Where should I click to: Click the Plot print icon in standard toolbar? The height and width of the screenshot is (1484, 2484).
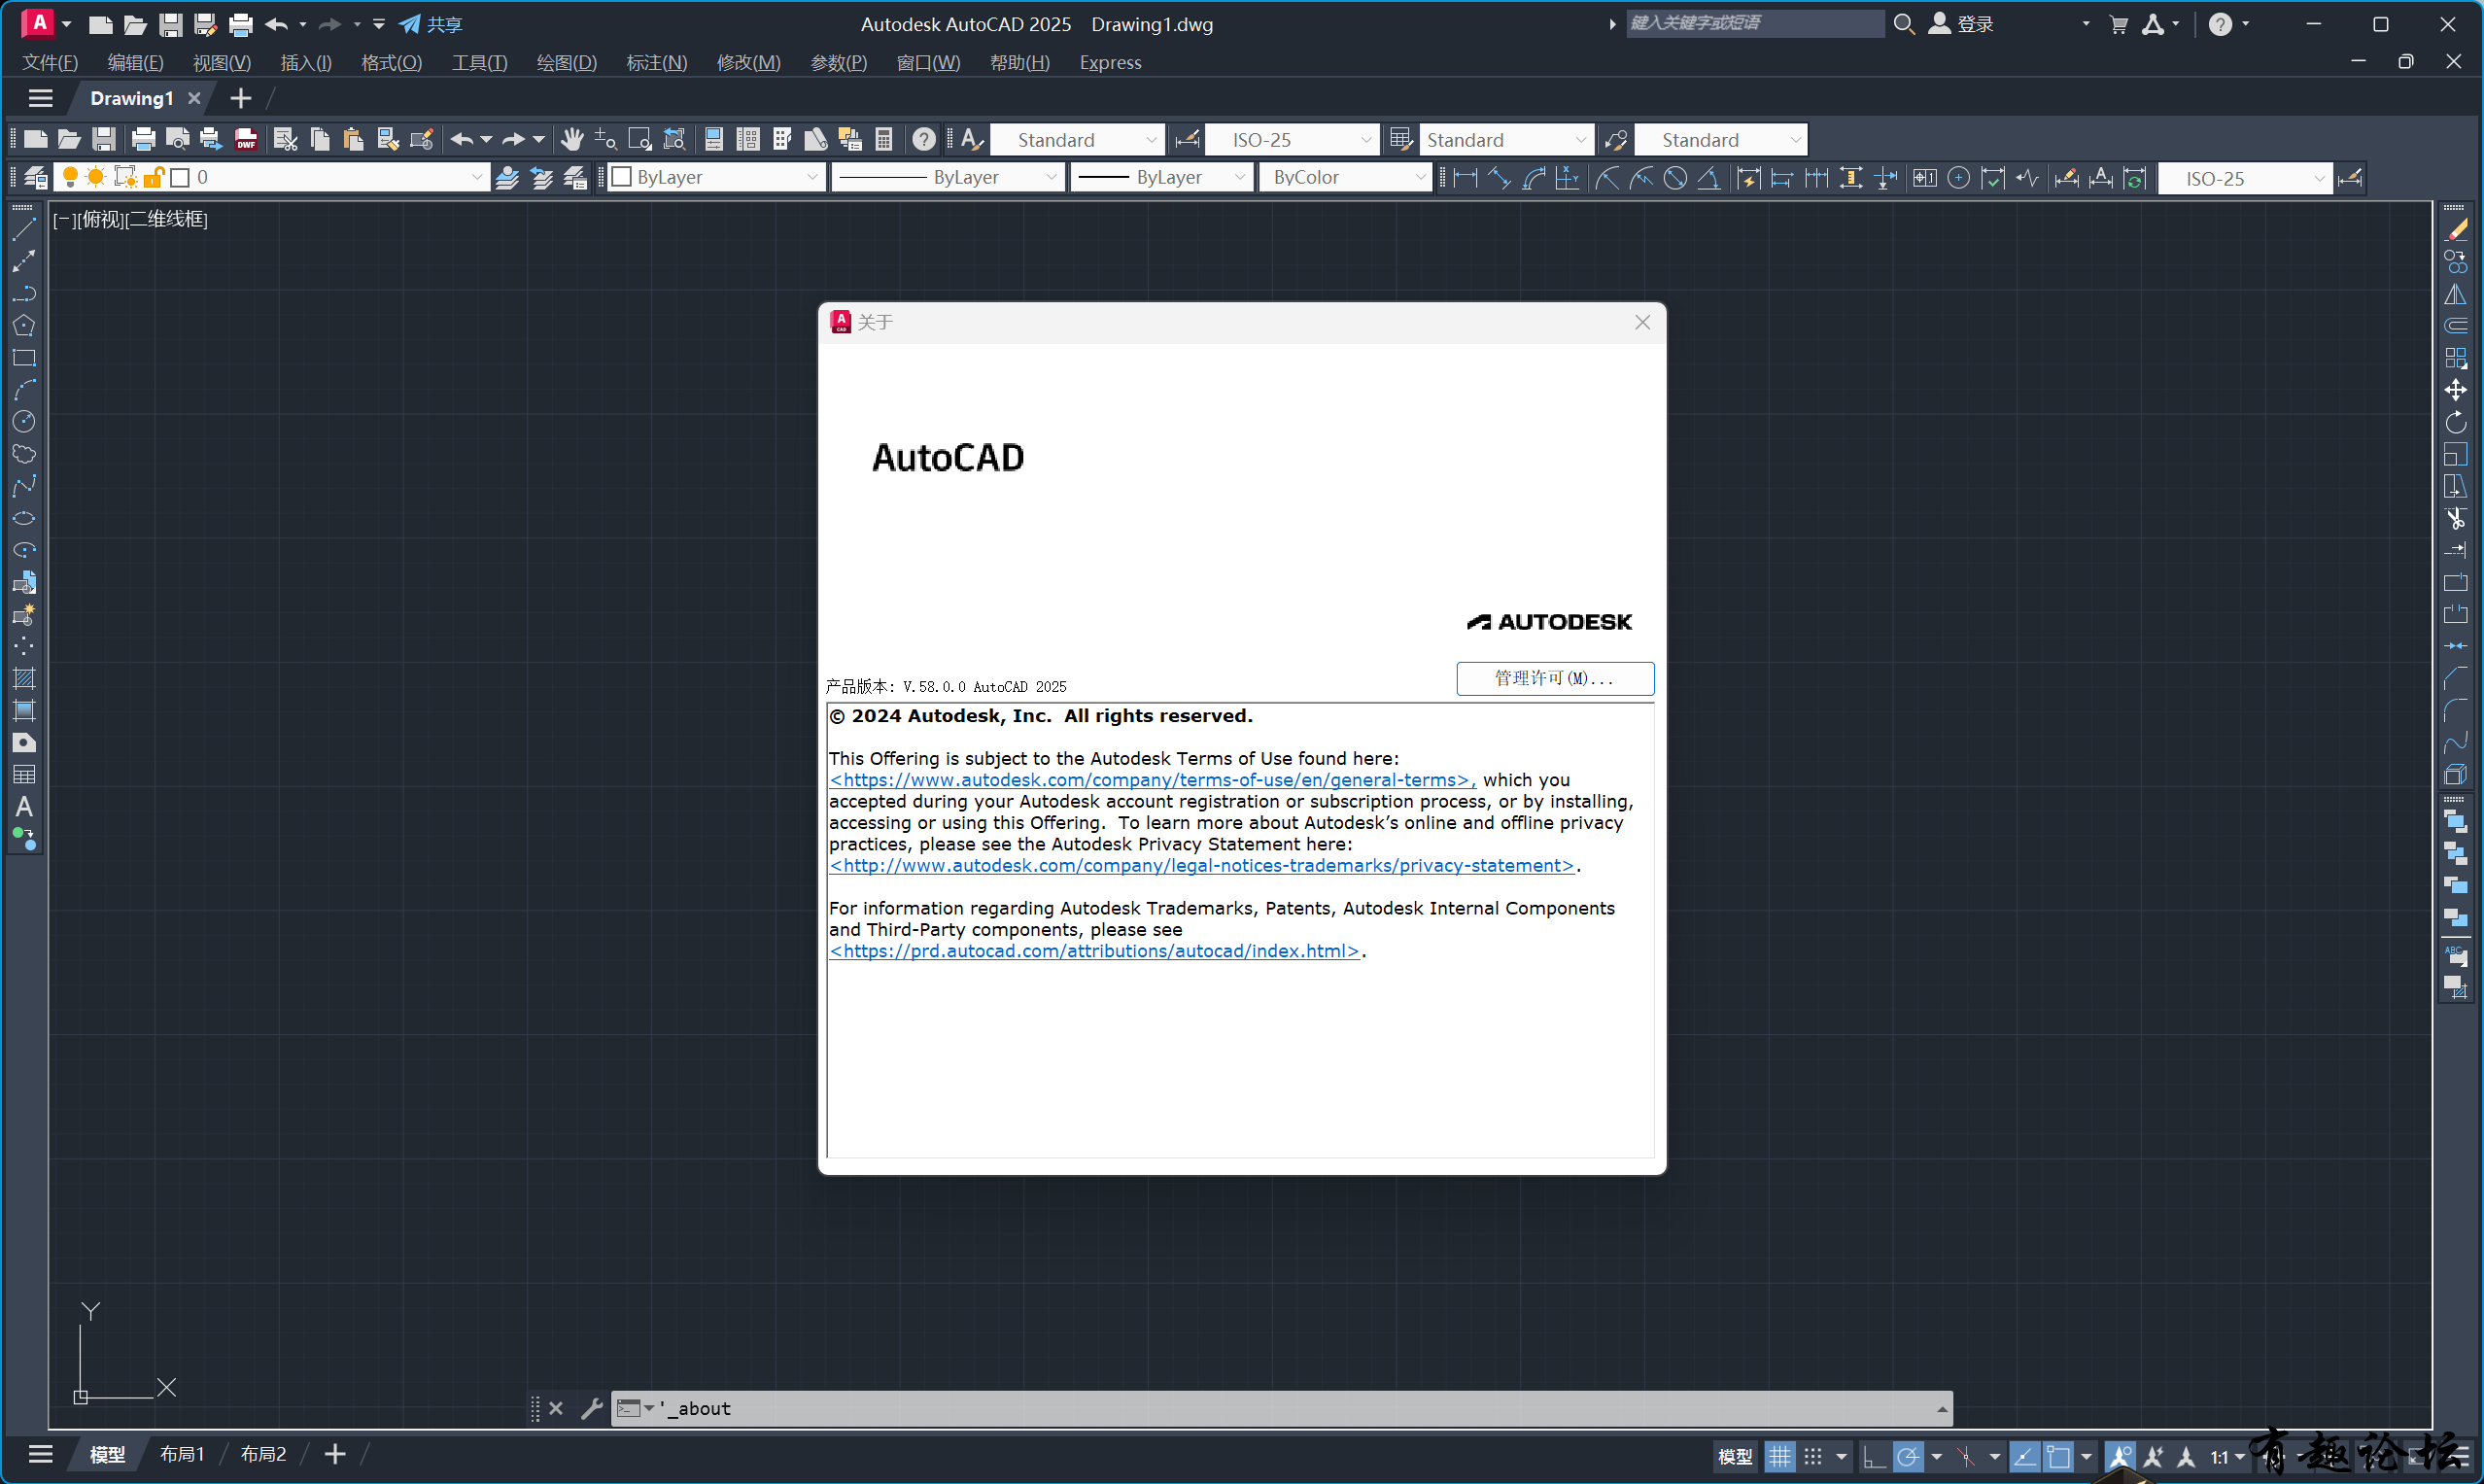(143, 139)
